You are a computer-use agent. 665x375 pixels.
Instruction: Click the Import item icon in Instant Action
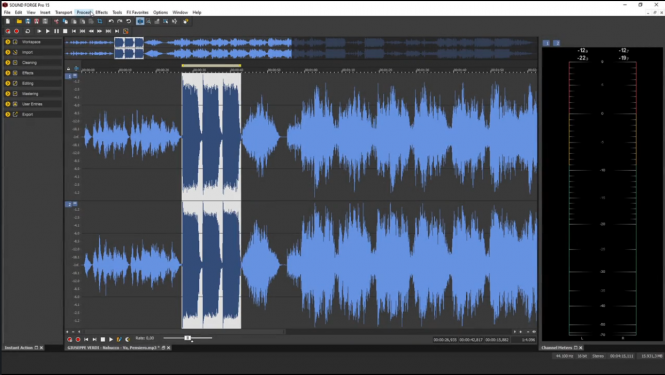[x=15, y=52]
